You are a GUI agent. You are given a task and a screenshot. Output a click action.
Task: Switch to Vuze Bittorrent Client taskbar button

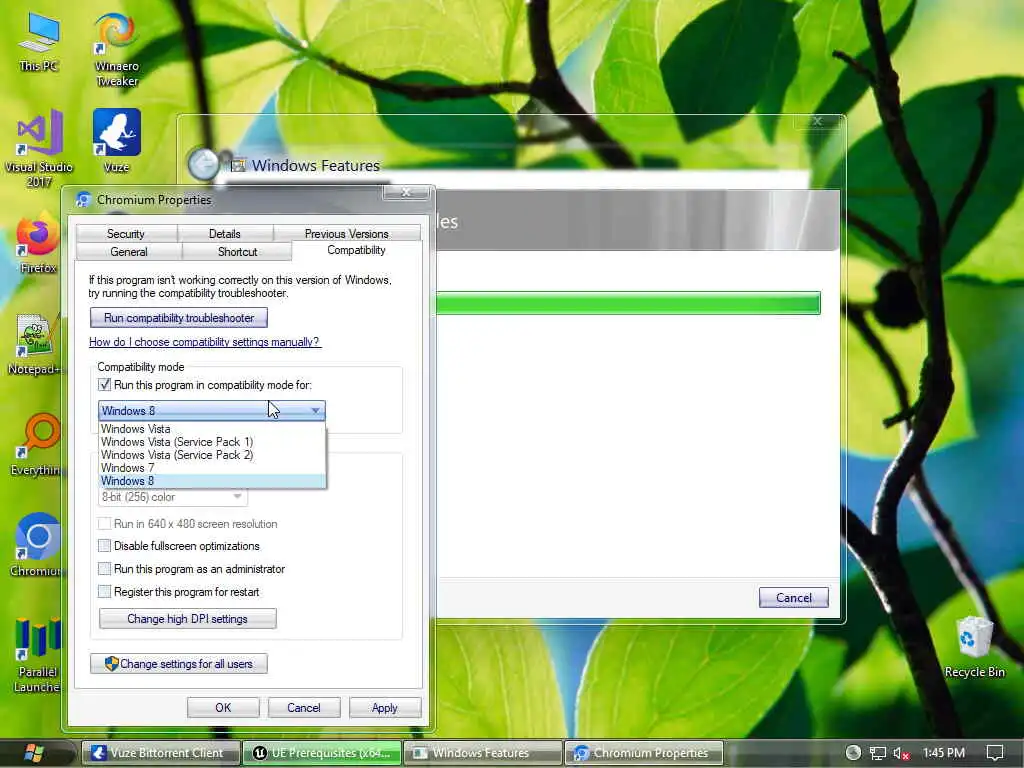tap(161, 753)
